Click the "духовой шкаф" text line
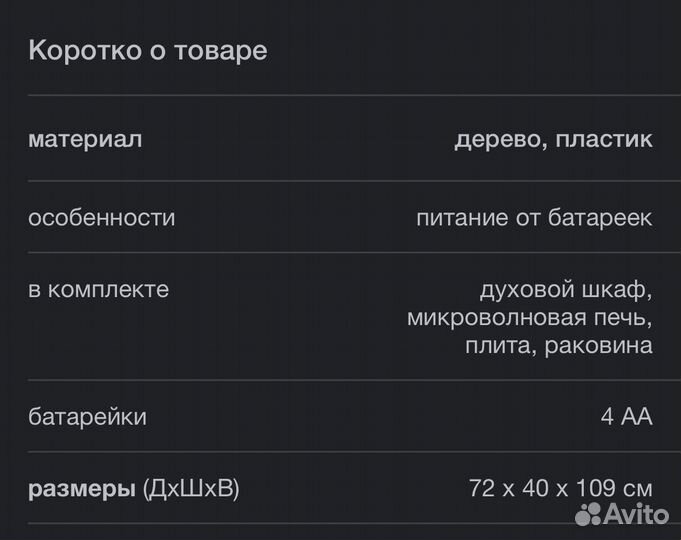Viewport: 681px width, 540px height. pos(566,290)
